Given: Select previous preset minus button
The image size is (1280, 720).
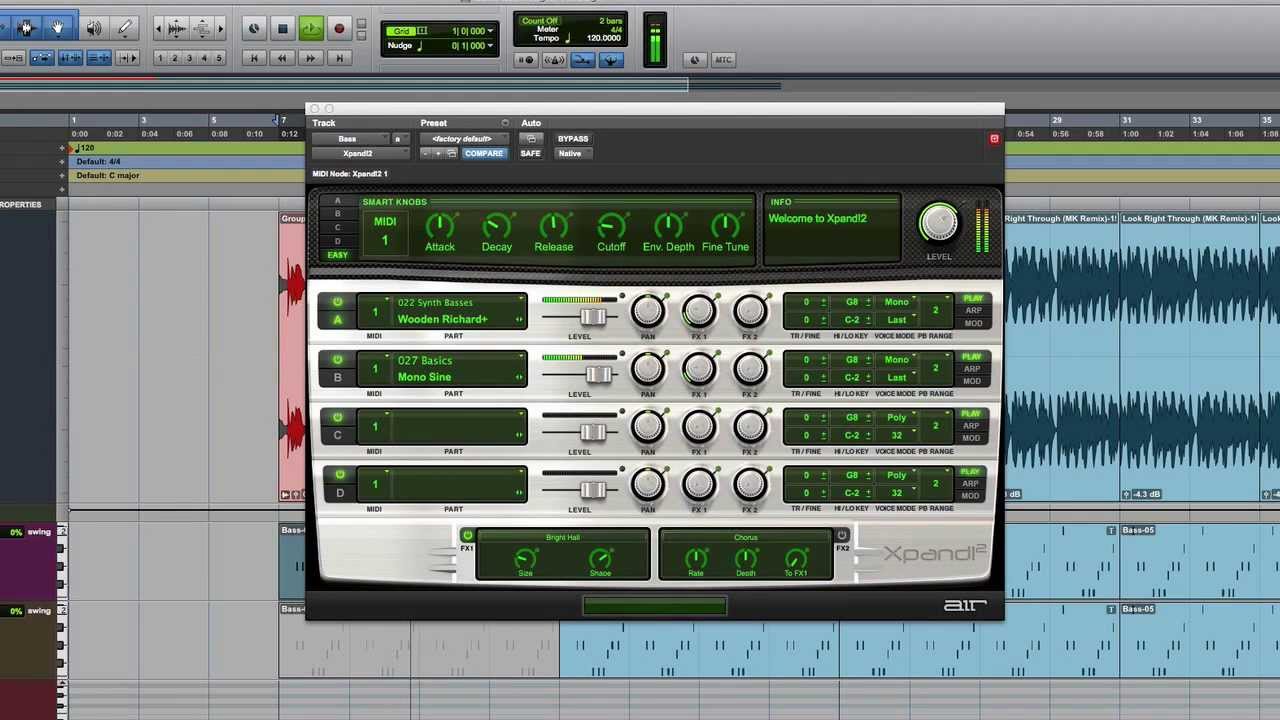Looking at the screenshot, I should pyautogui.click(x=426, y=154).
